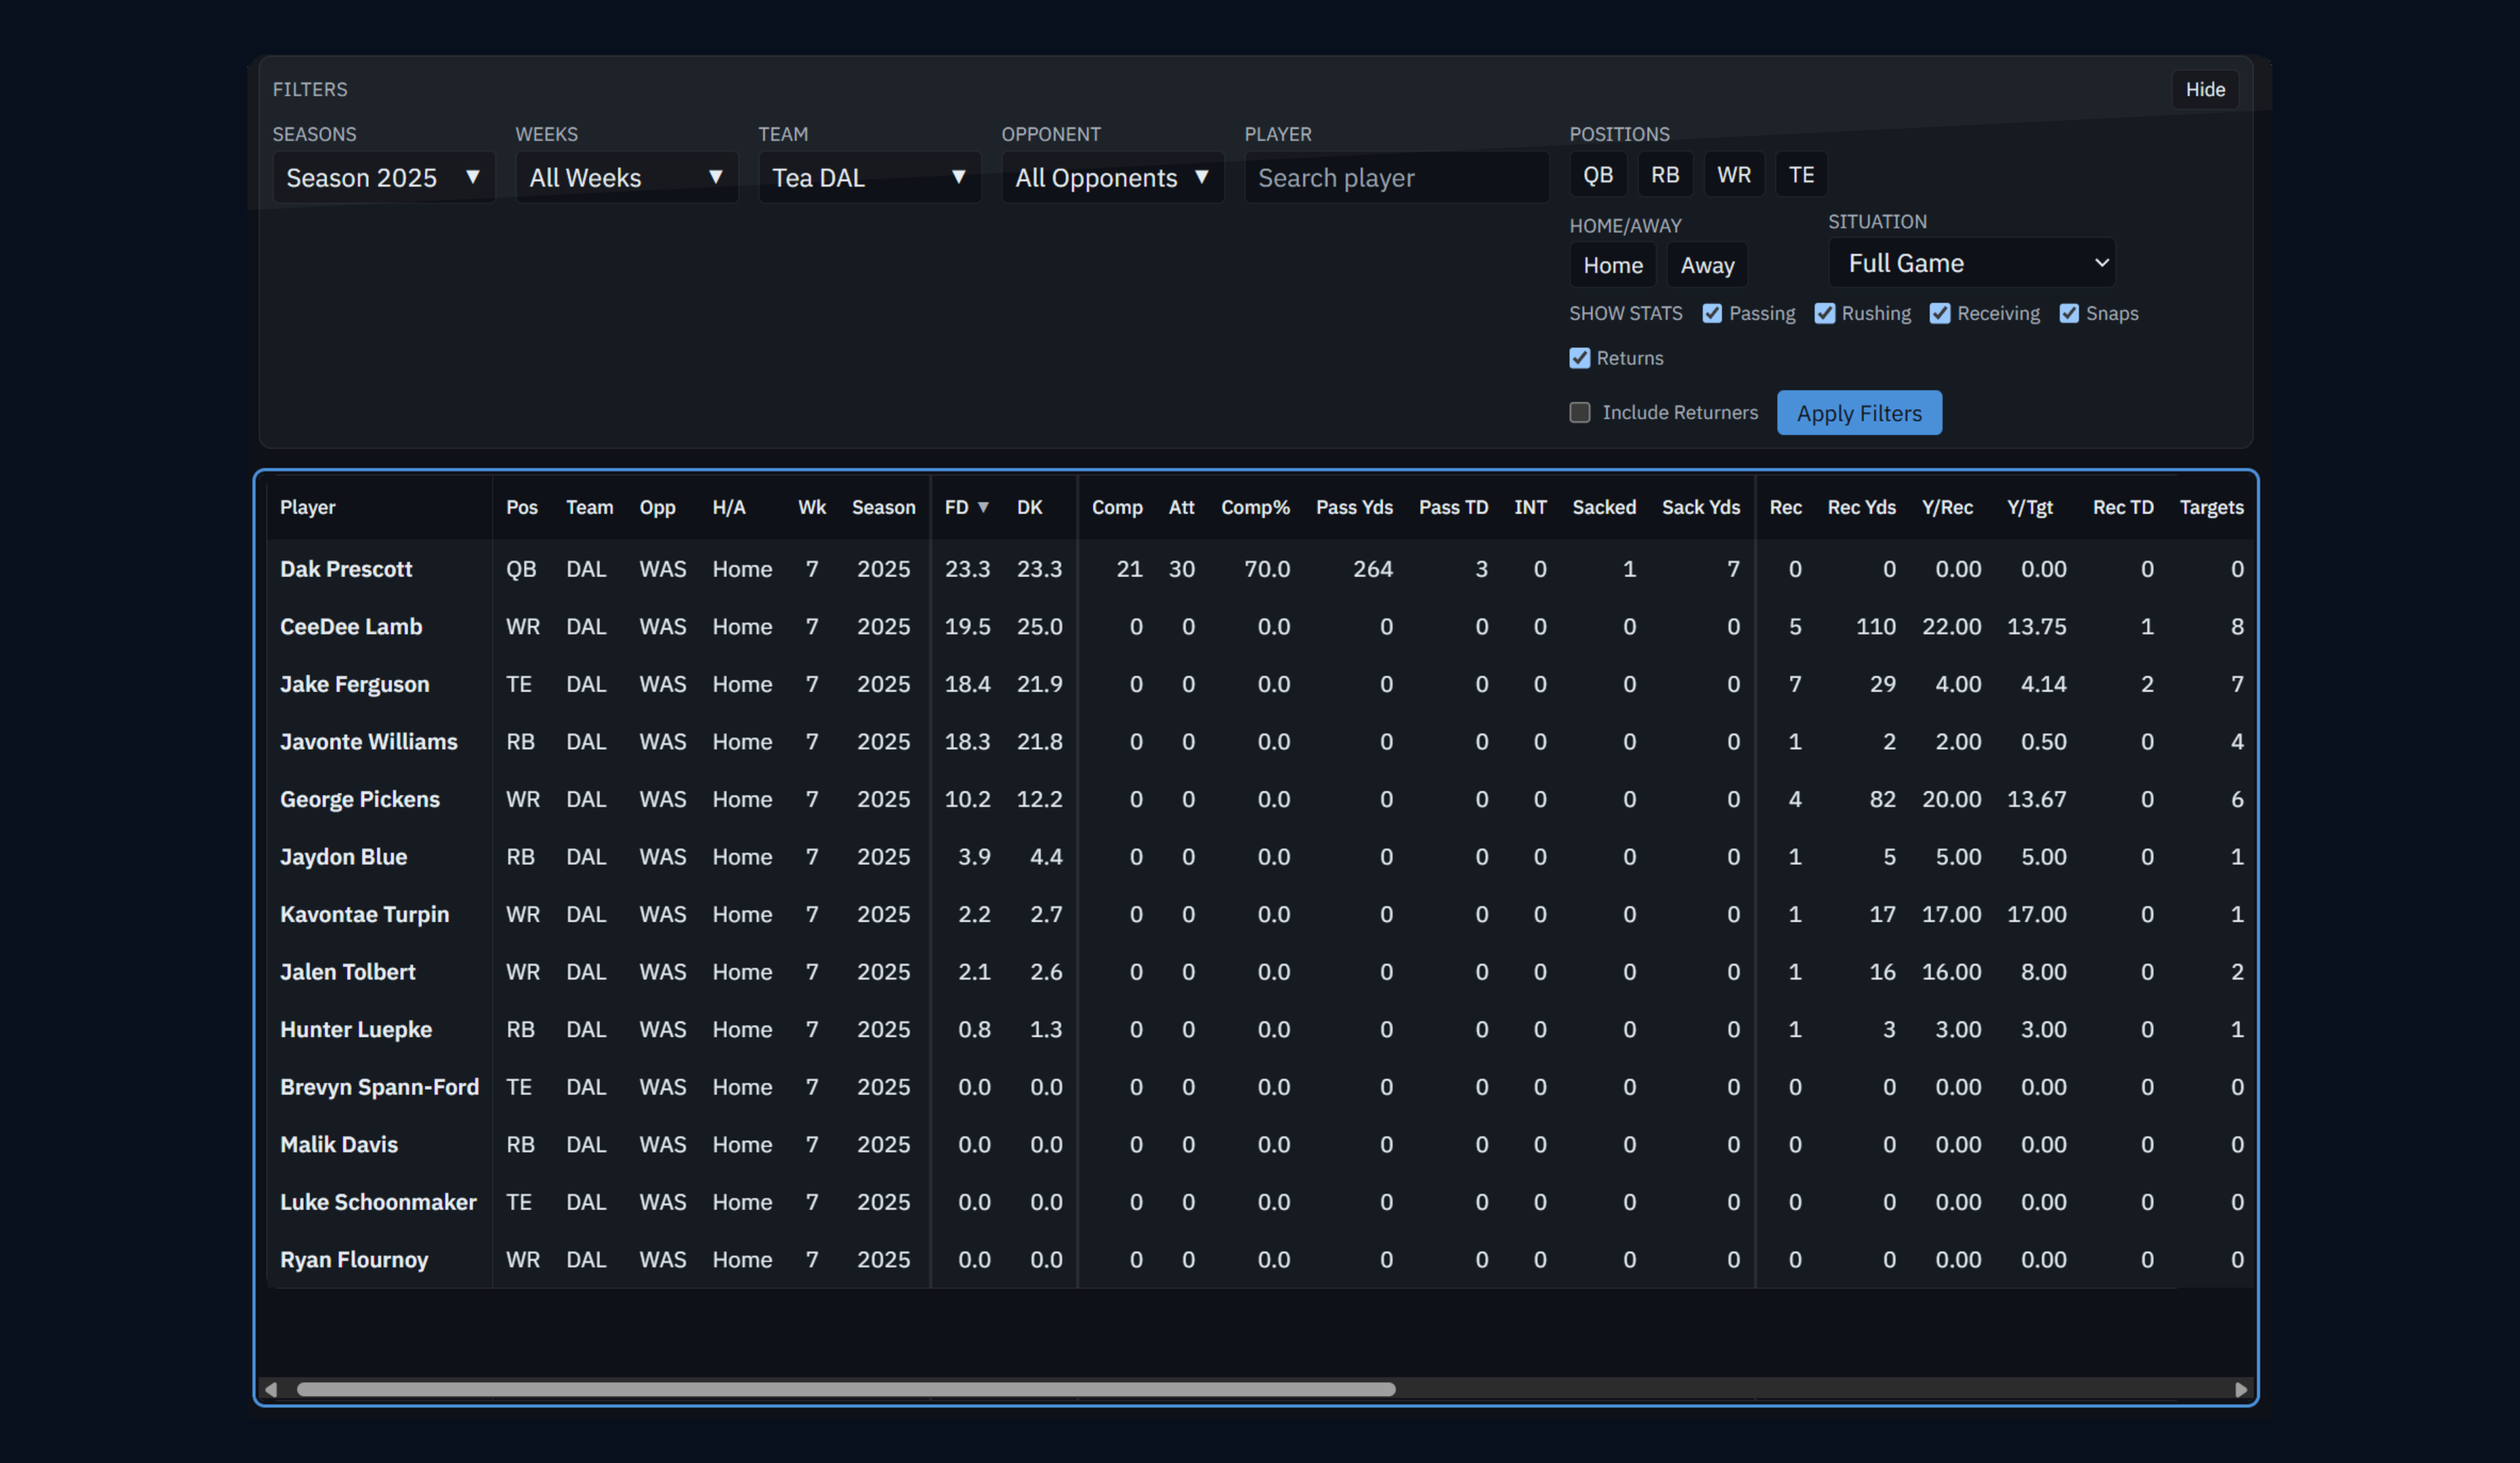2520x1463 pixels.
Task: Sort by the Pos column header
Action: [522, 508]
